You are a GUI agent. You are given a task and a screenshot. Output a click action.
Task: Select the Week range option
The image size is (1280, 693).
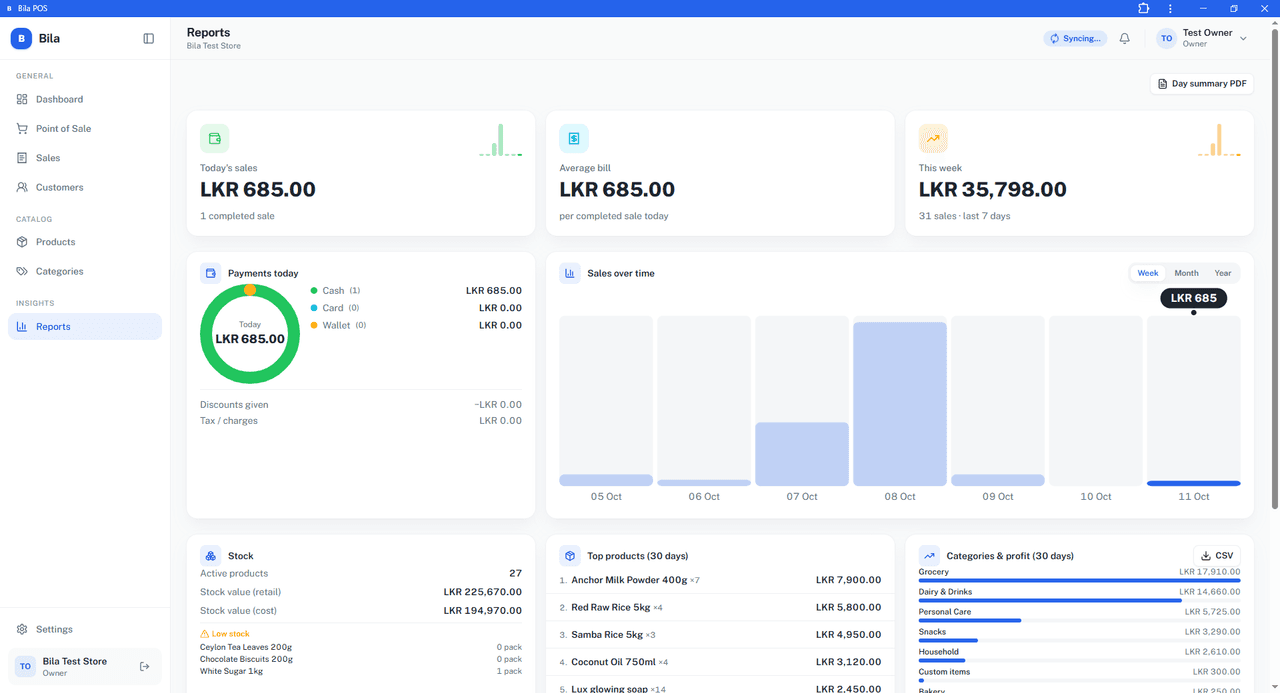[x=1148, y=273]
